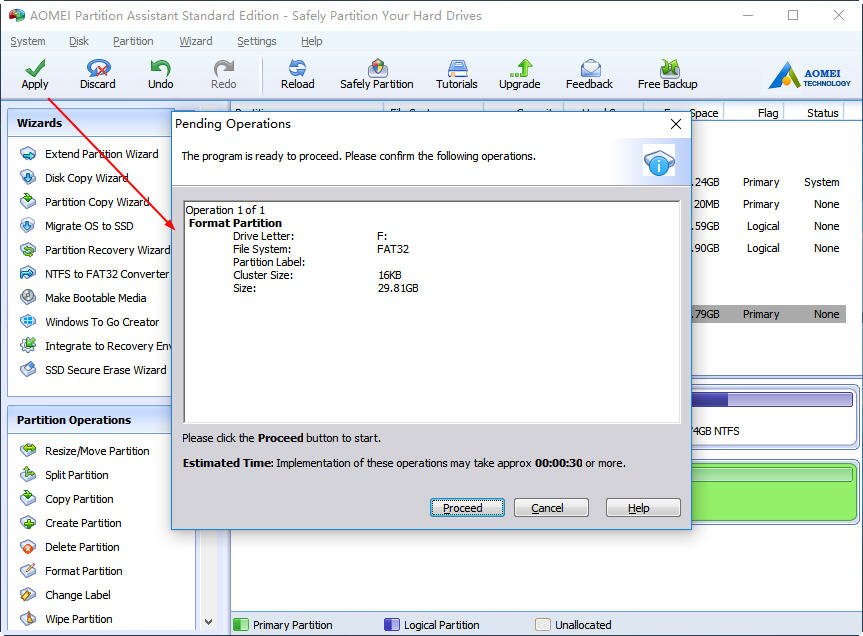This screenshot has width=863, height=636.
Task: Click the Format Partition operation entry in list
Action: 235,223
